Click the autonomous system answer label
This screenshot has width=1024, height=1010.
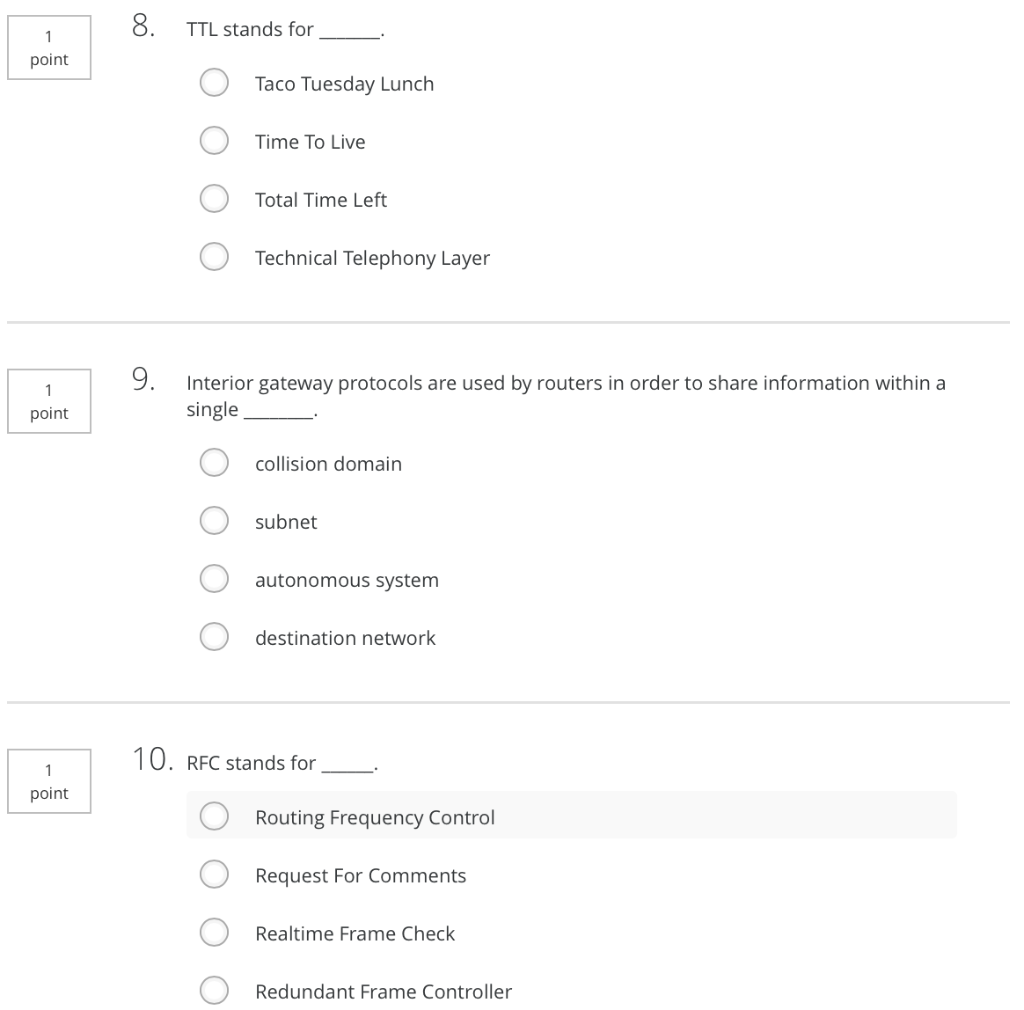[x=347, y=580]
